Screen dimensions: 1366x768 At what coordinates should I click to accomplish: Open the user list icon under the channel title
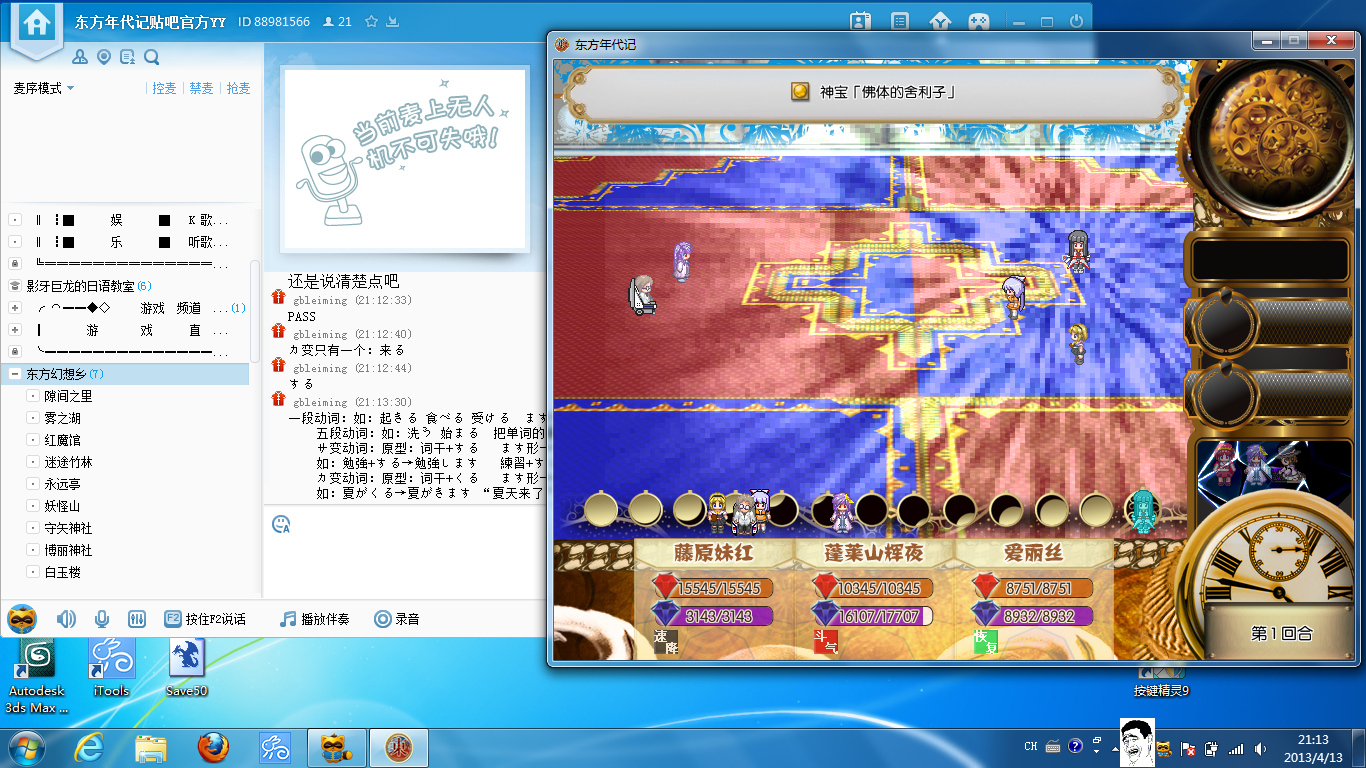pos(81,57)
